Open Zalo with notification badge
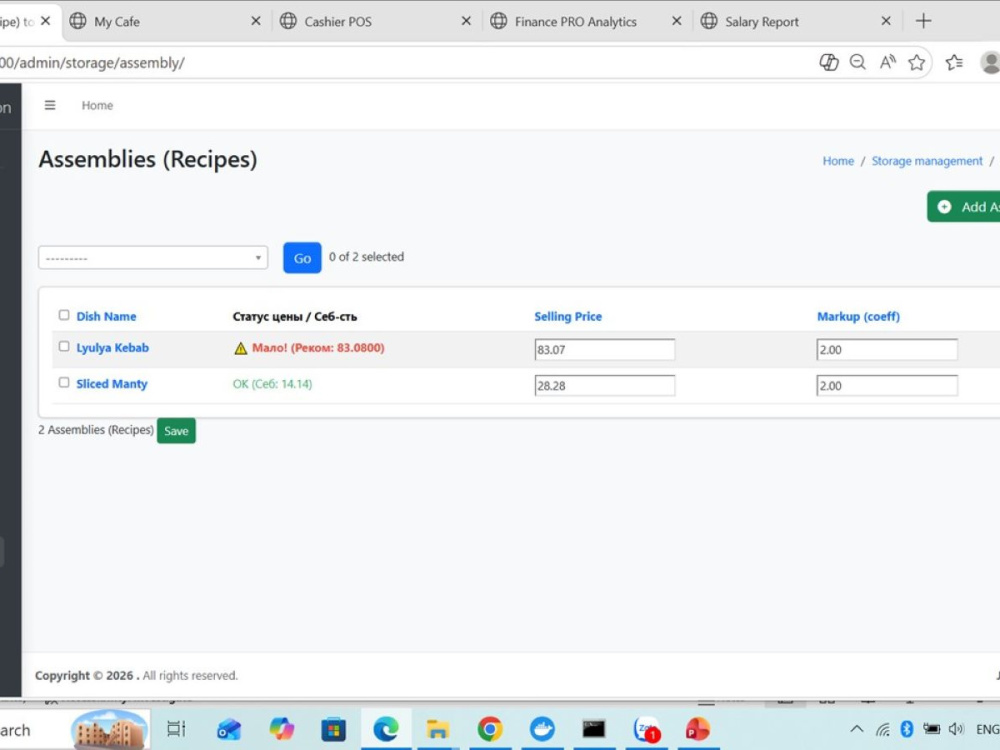 pyautogui.click(x=646, y=729)
